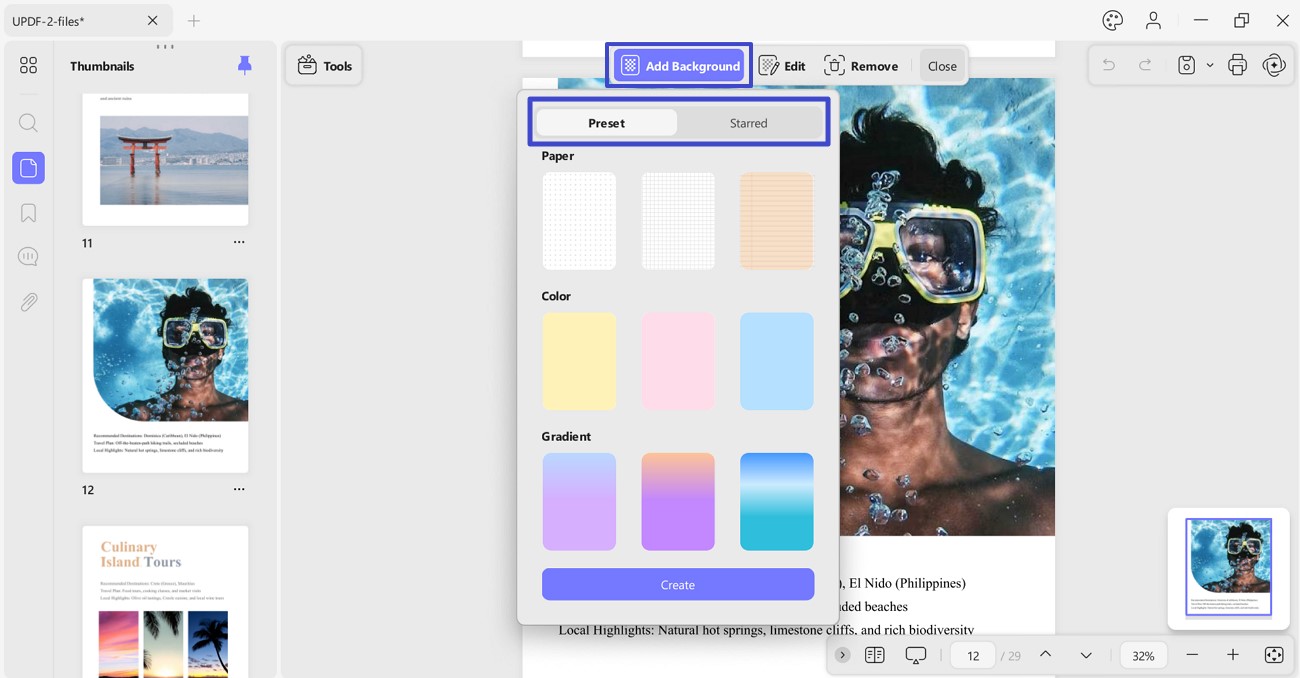The height and width of the screenshot is (678, 1300).
Task: Click the Close button in background toolbar
Action: (x=942, y=66)
